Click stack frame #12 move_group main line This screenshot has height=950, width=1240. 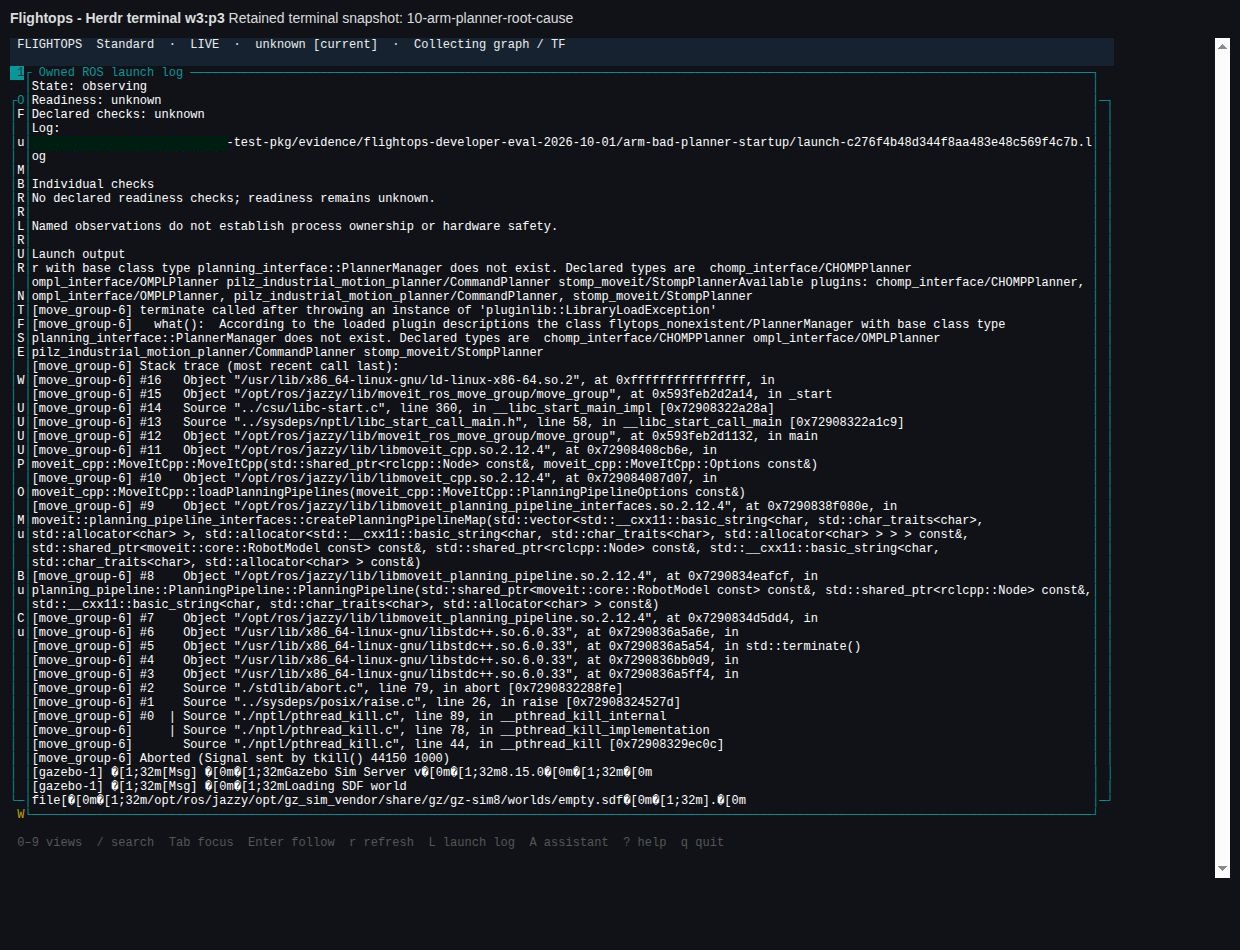click(425, 436)
